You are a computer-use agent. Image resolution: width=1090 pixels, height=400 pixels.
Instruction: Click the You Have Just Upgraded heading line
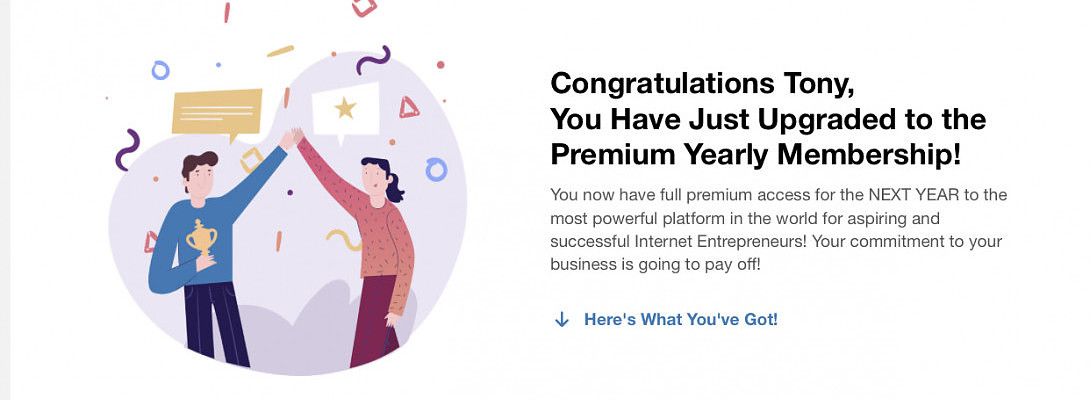tap(768, 119)
